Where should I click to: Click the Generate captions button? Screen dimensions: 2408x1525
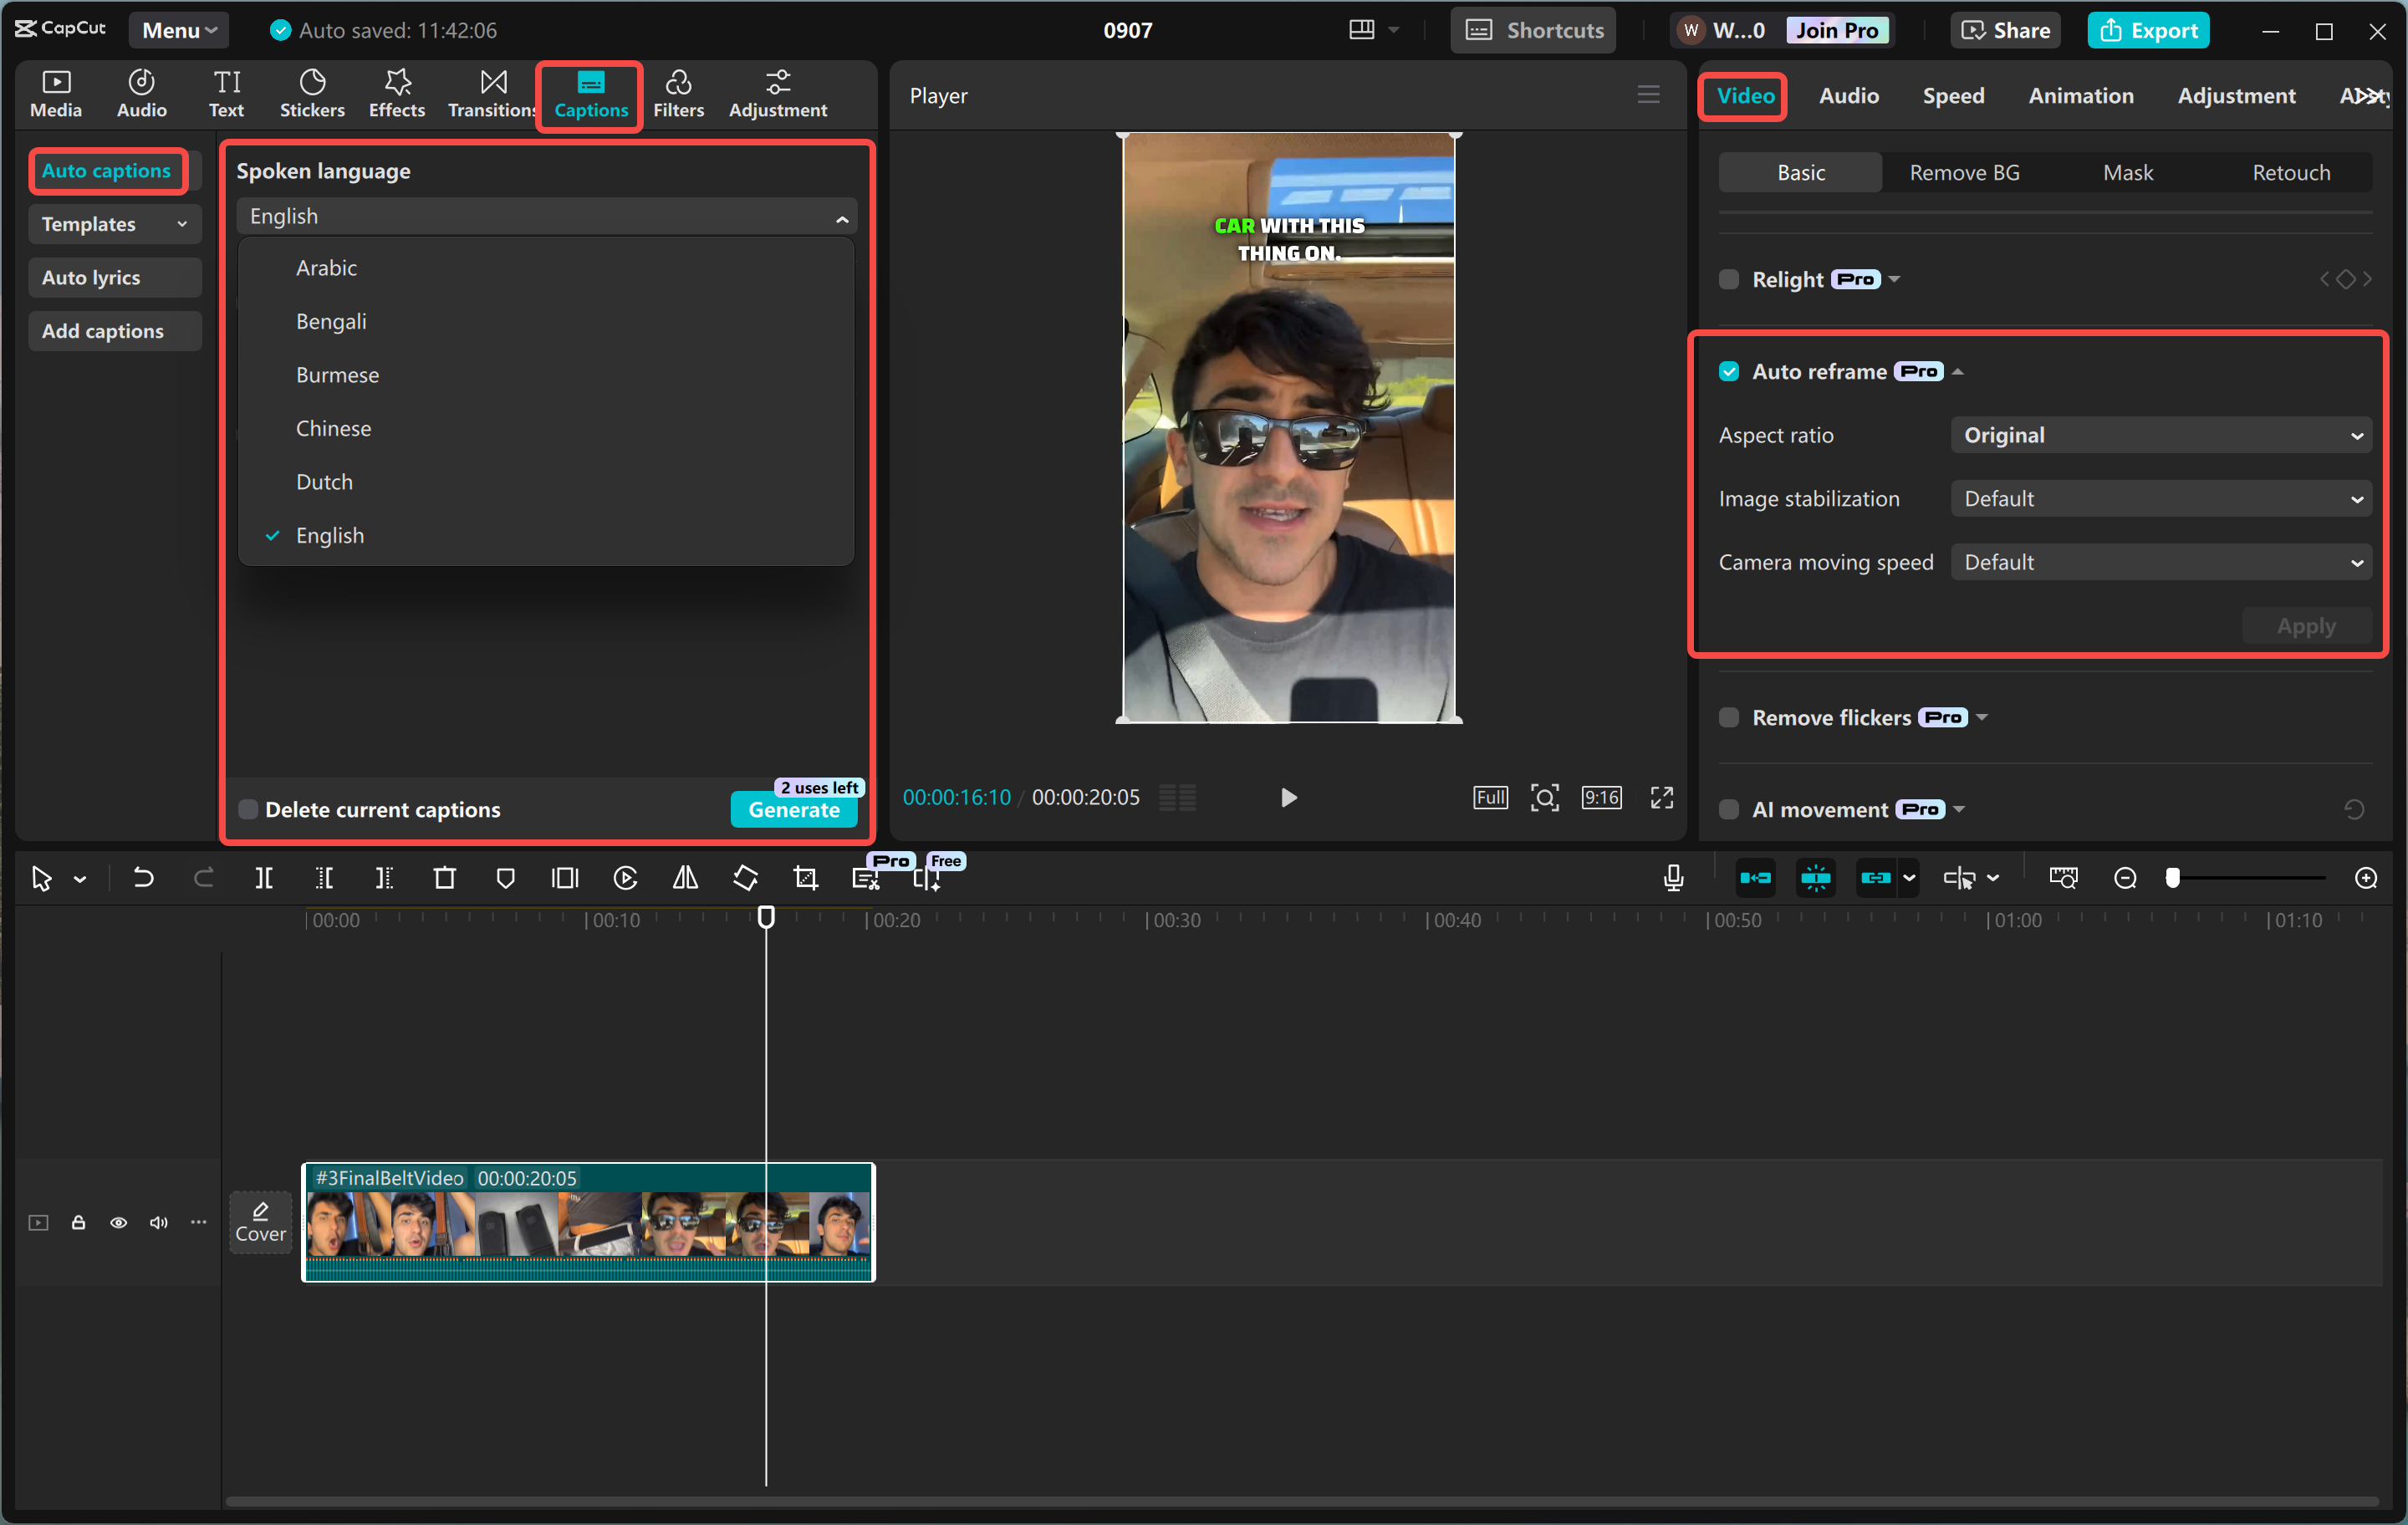click(x=793, y=810)
